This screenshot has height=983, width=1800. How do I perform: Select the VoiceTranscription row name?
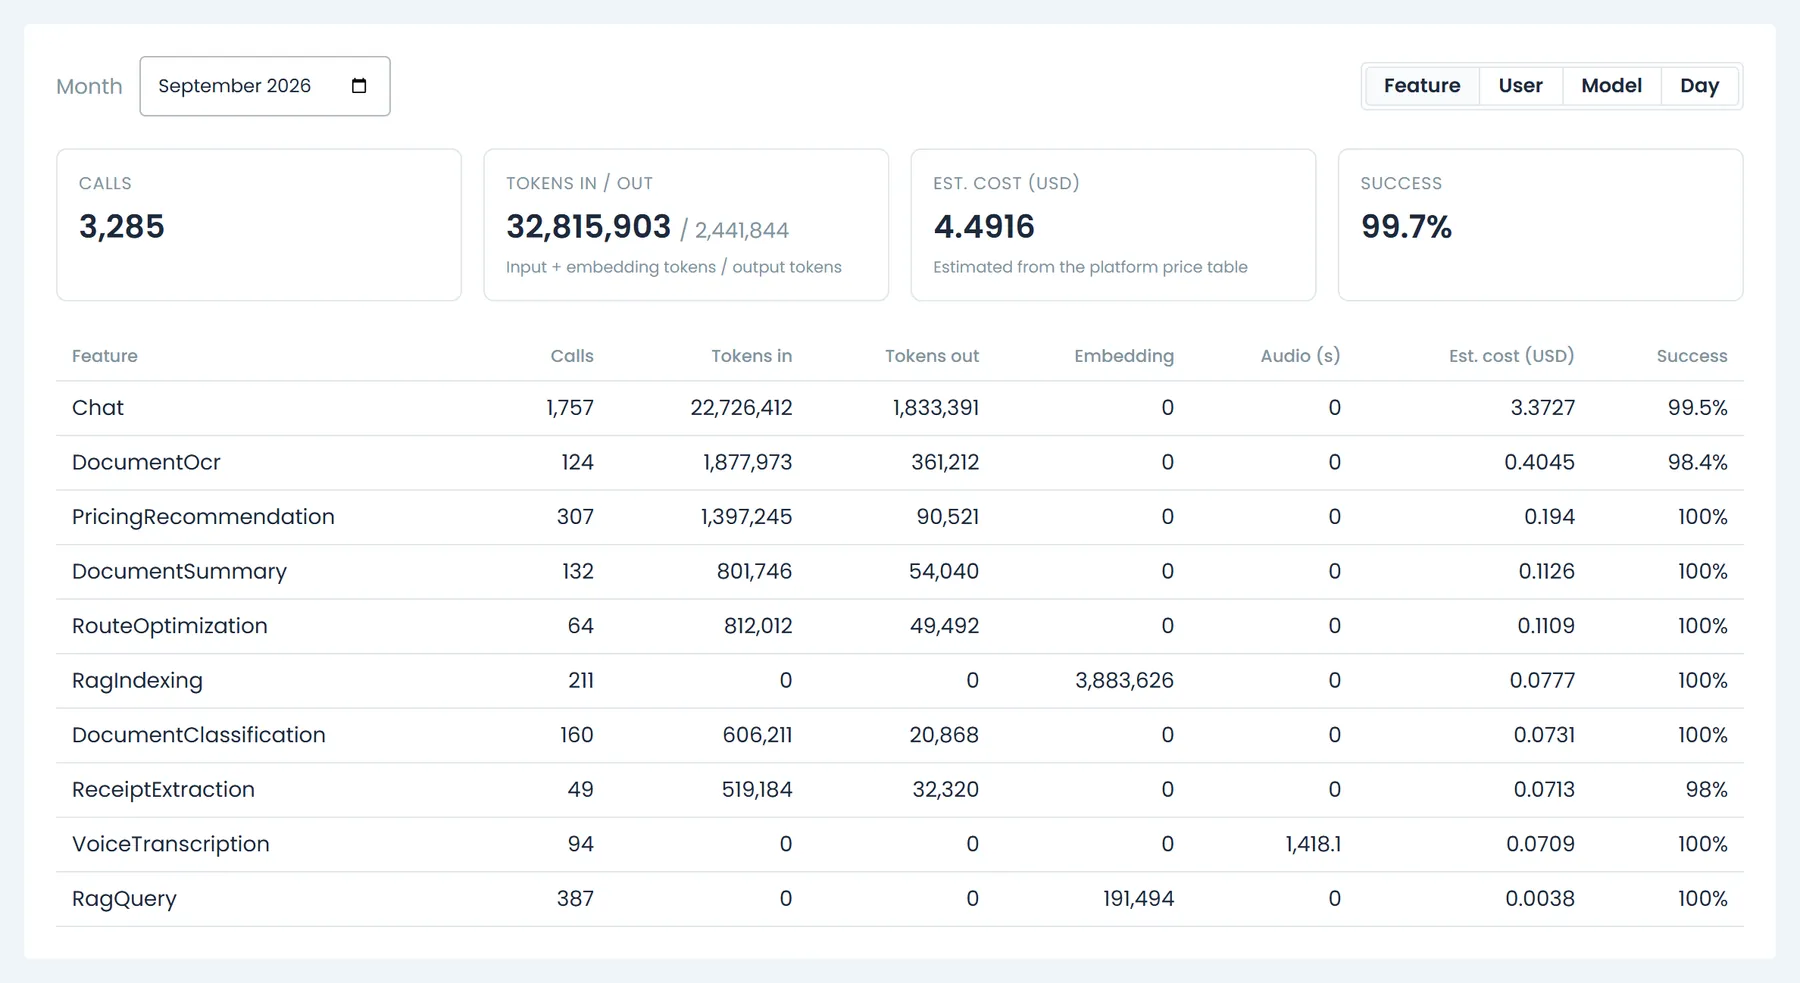171,844
